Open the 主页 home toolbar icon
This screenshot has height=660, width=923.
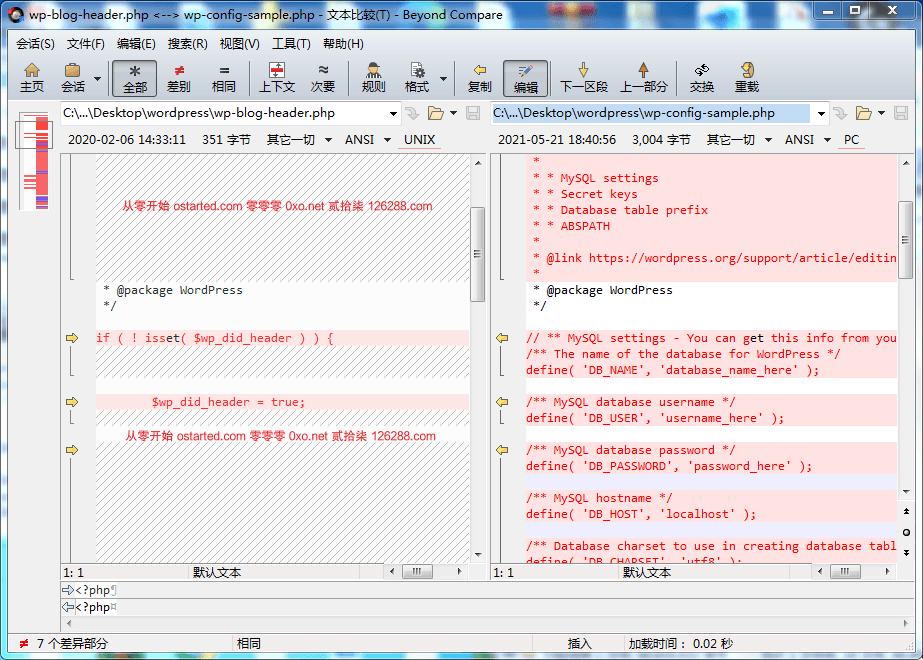[x=32, y=78]
